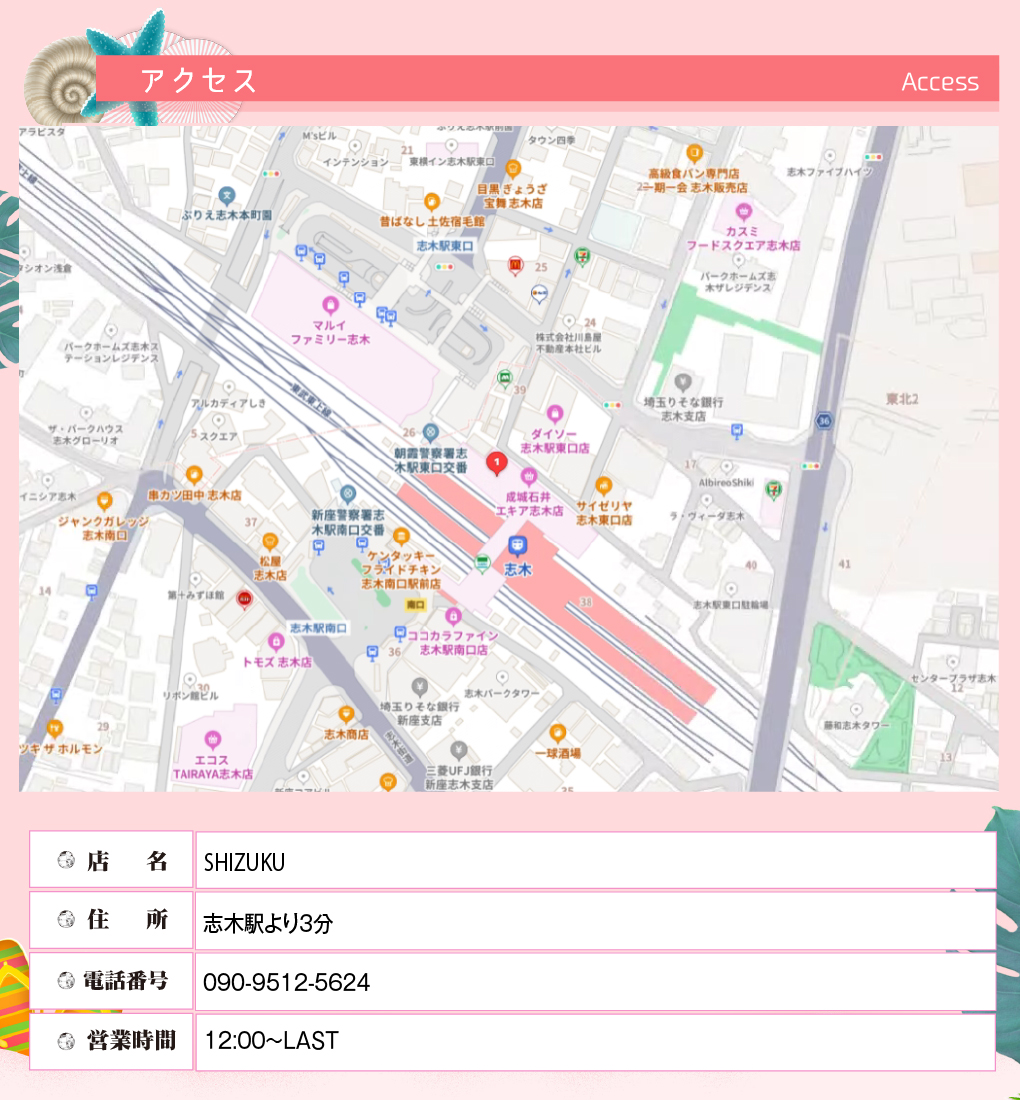Click the red location pin numbered 1
The width and height of the screenshot is (1020, 1100).
[495, 462]
